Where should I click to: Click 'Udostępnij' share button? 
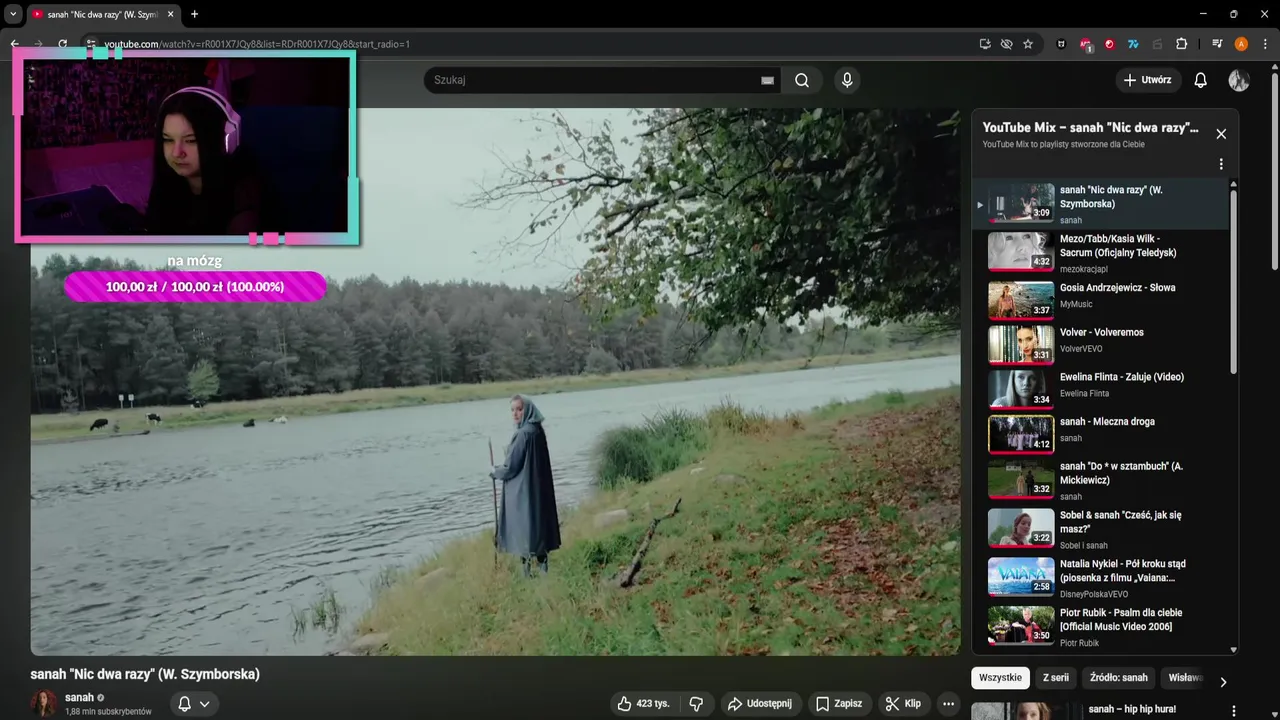[759, 703]
